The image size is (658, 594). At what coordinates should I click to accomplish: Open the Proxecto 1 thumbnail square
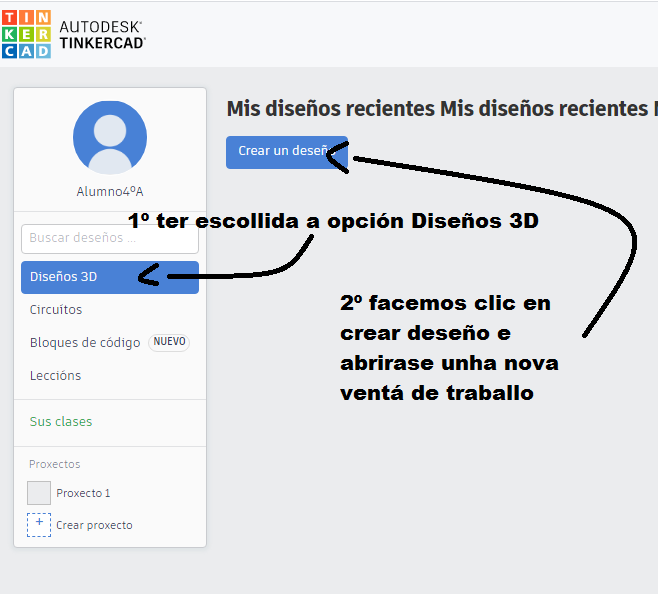pyautogui.click(x=39, y=493)
